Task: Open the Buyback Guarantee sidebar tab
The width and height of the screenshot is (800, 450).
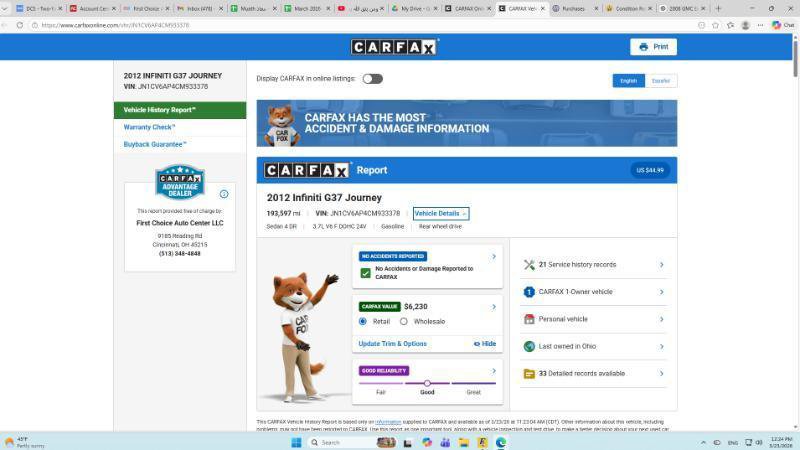Action: 155,144
